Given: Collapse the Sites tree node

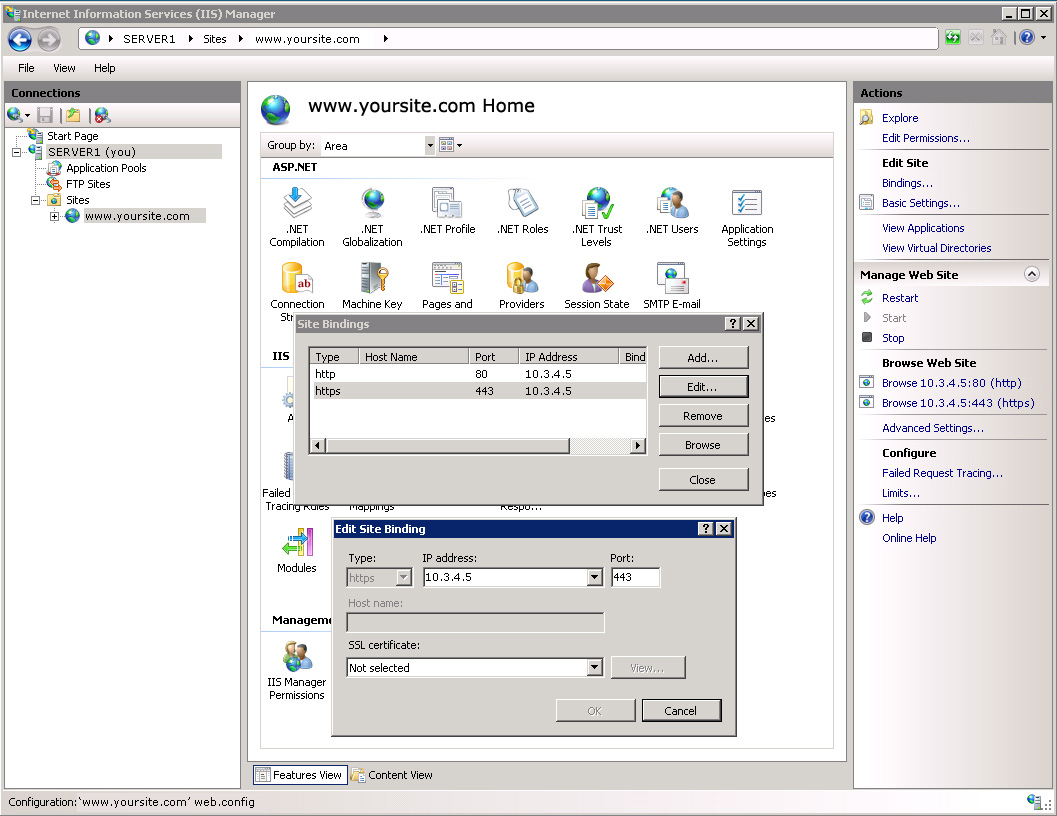Looking at the screenshot, I should [x=35, y=200].
